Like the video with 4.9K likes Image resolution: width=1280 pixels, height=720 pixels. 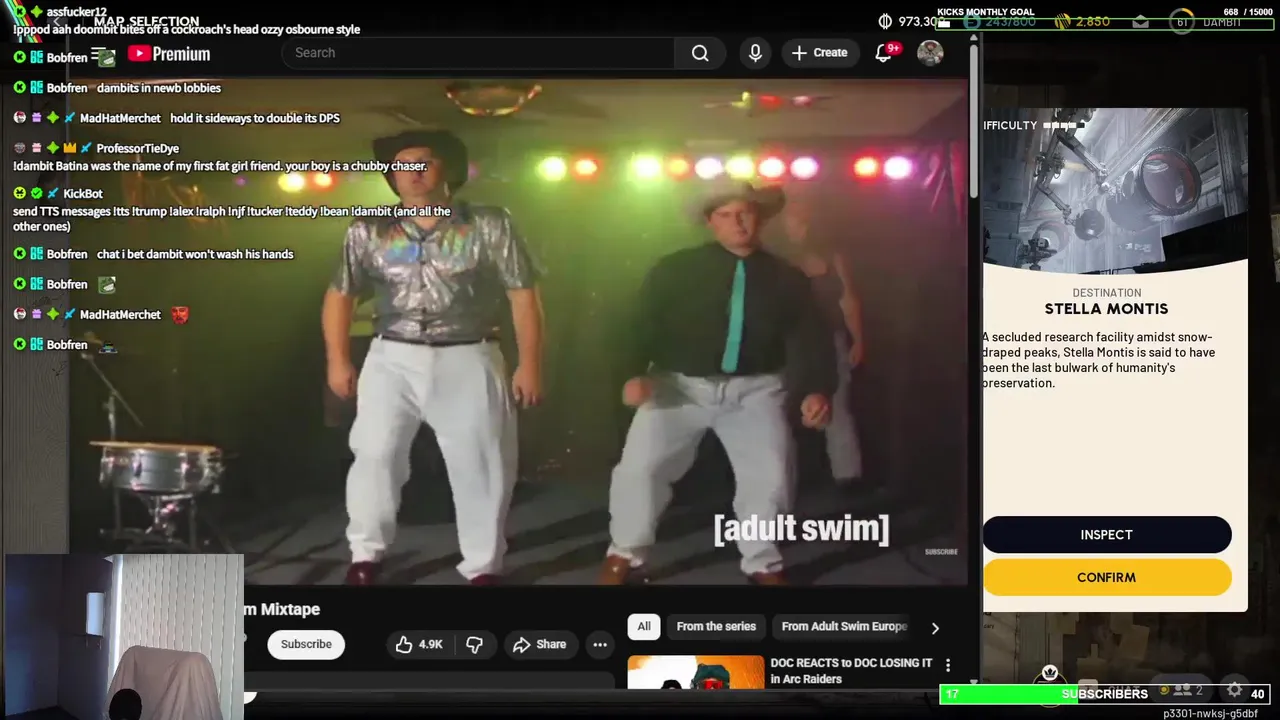click(419, 644)
